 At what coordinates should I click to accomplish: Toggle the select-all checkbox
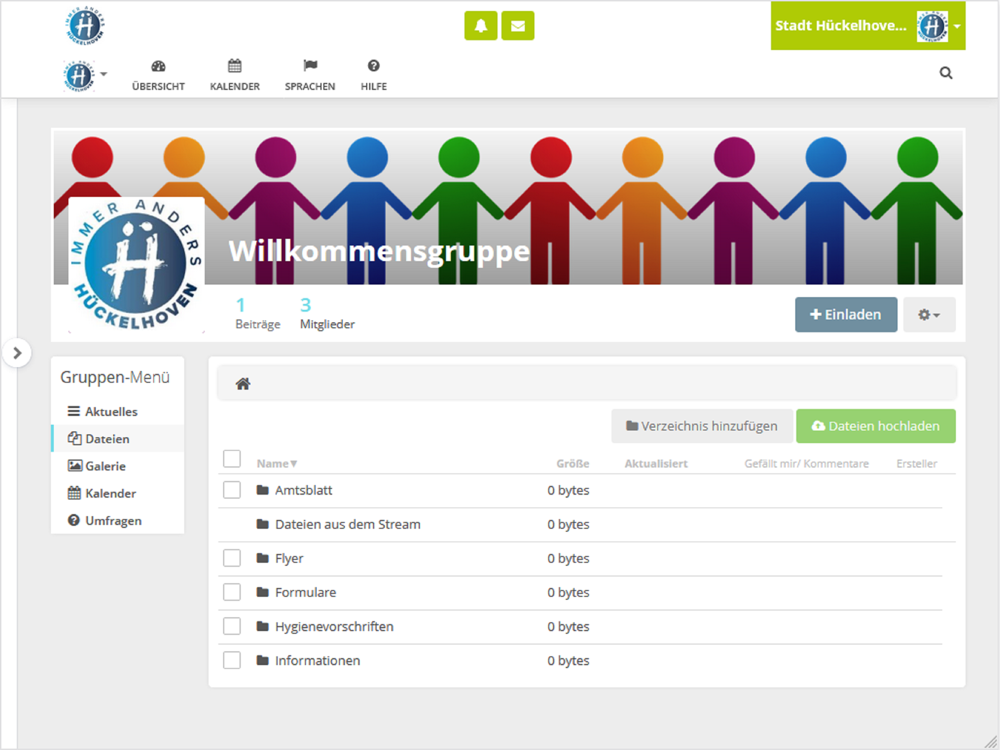[232, 459]
